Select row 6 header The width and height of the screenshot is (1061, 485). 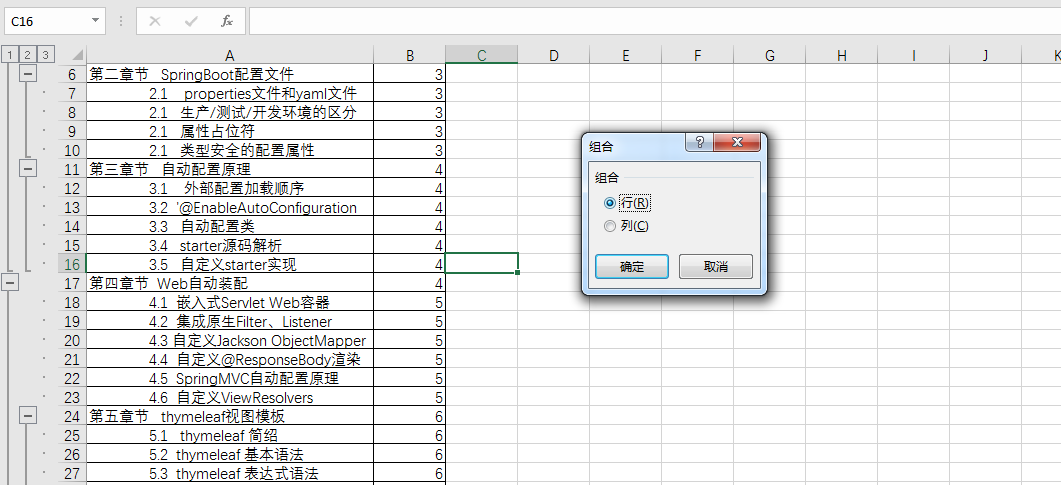72,74
